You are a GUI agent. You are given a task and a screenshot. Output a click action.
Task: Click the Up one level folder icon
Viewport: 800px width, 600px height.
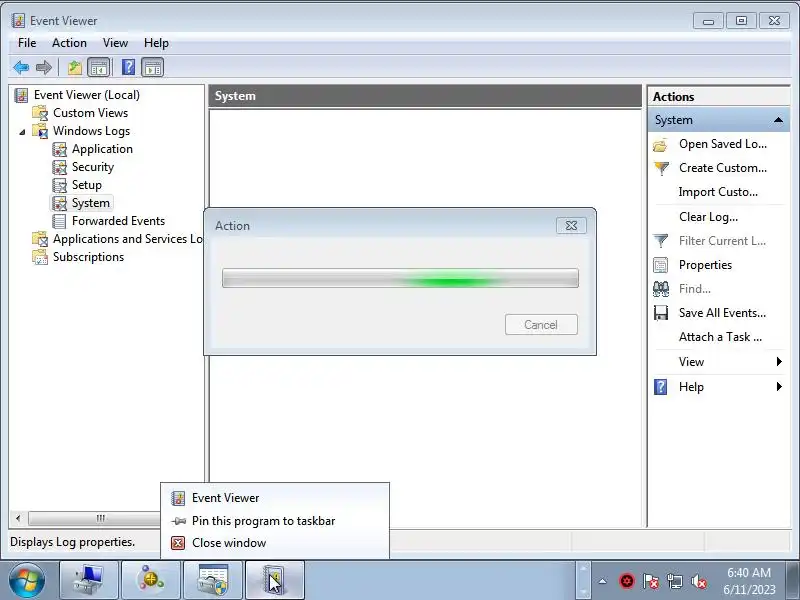(x=75, y=67)
